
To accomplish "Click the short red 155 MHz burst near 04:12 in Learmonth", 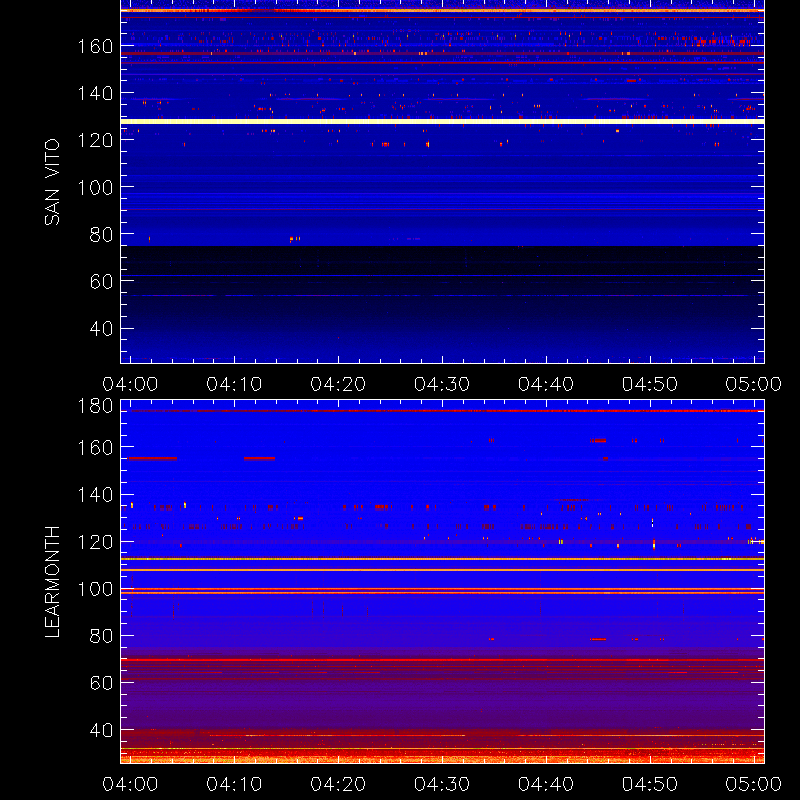I will pos(259,459).
